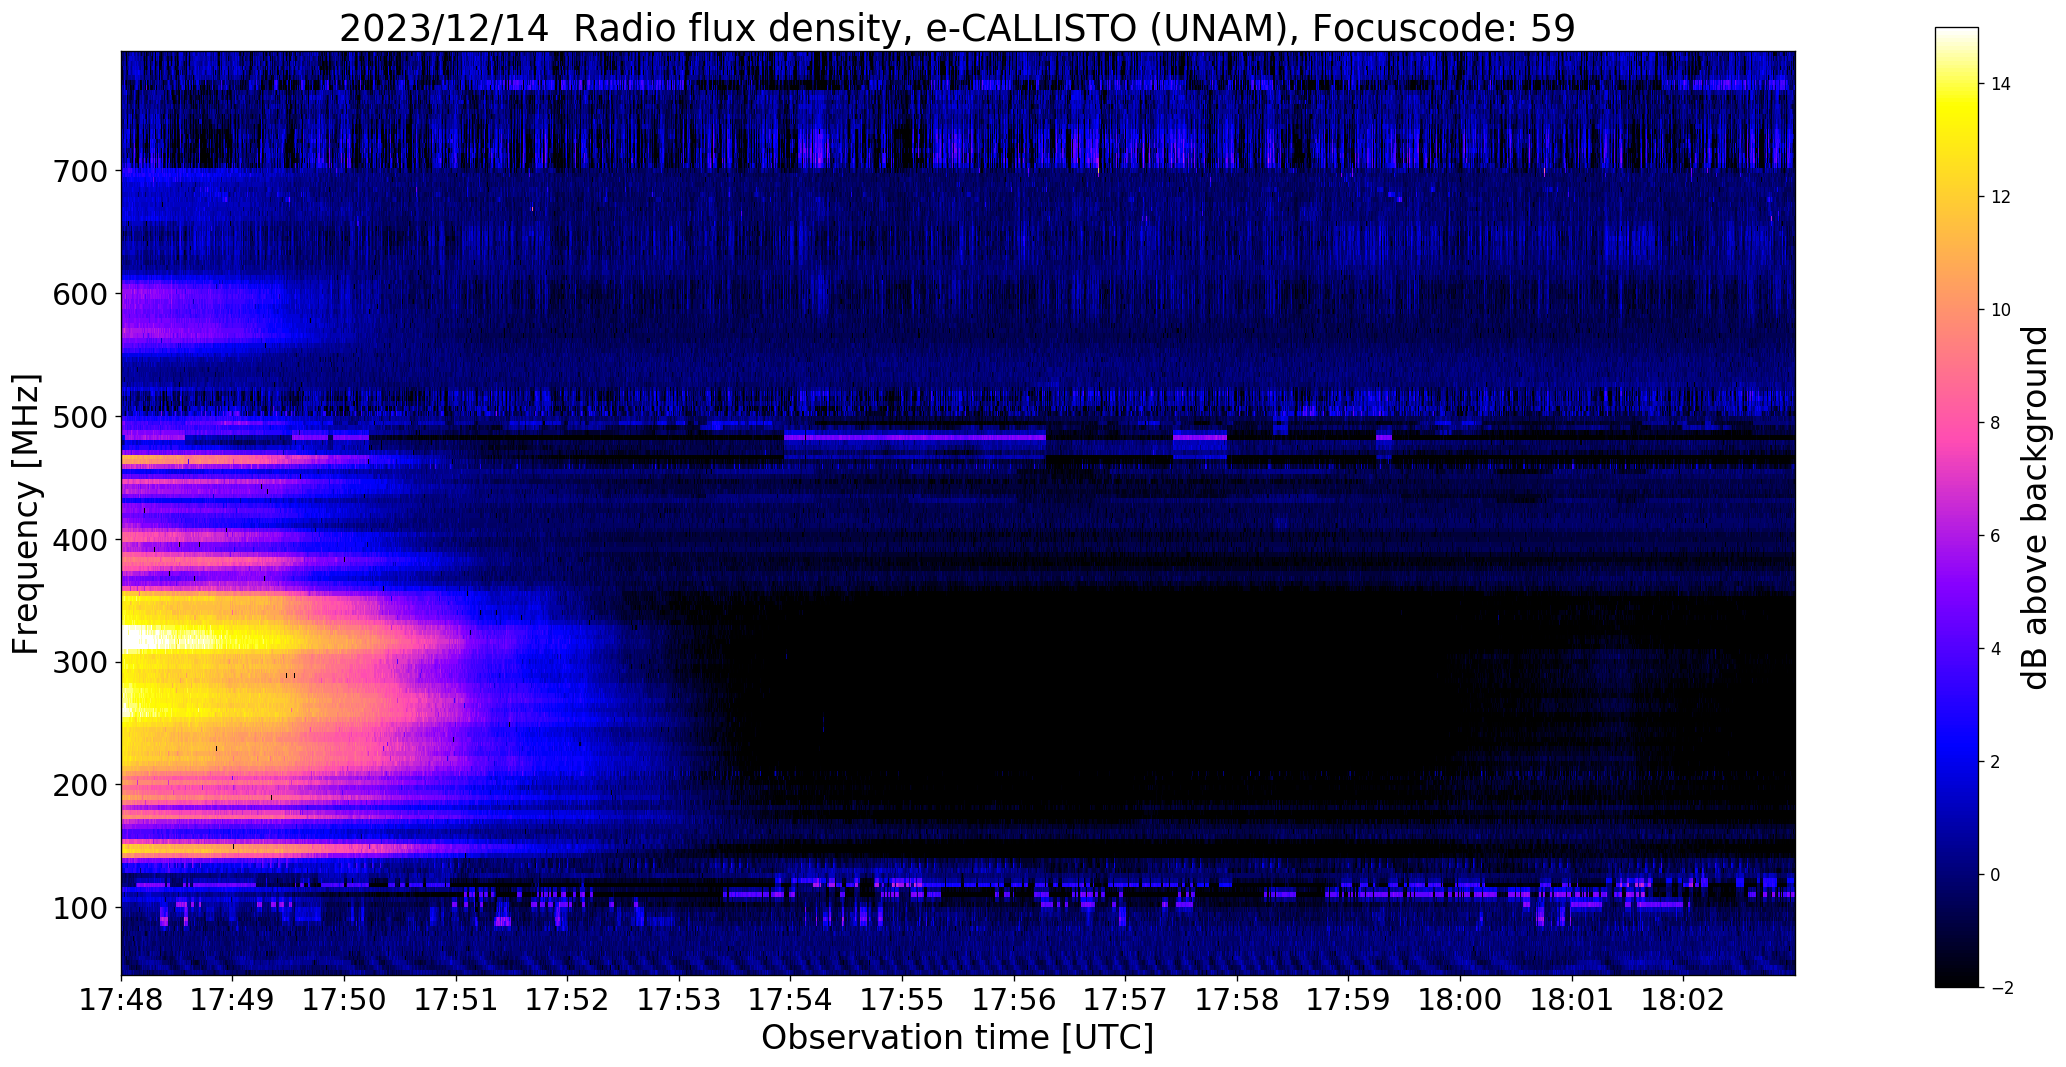The image size is (2066, 1067).
Task: Click the 18:02 time tick label
Action: click(1683, 1001)
